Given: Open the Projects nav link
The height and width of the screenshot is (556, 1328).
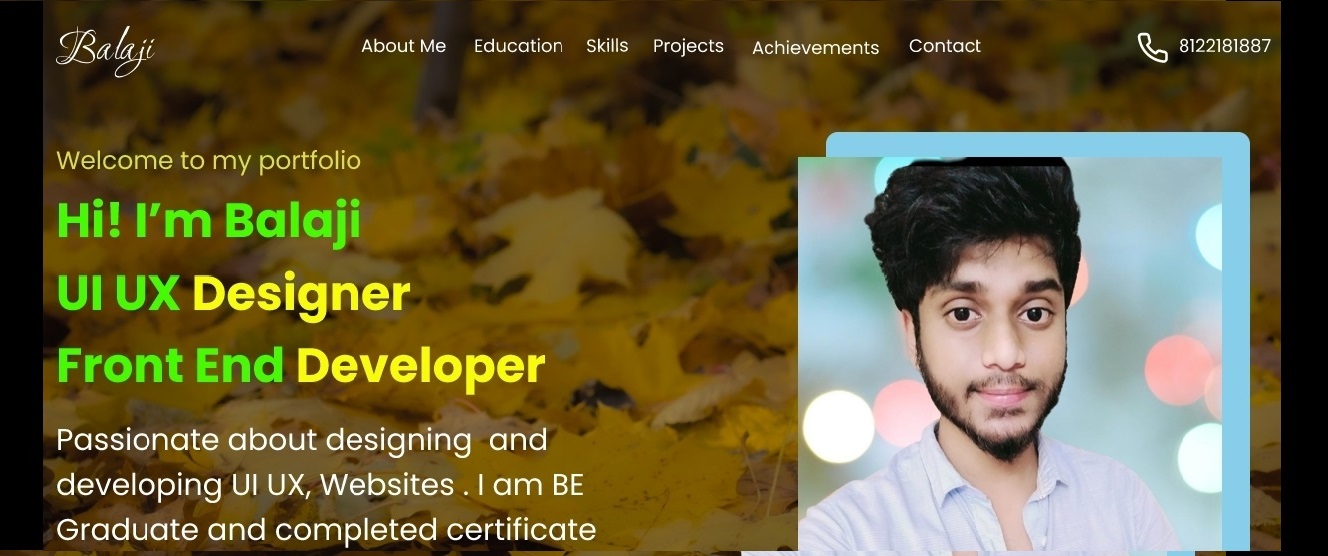Looking at the screenshot, I should [x=688, y=47].
